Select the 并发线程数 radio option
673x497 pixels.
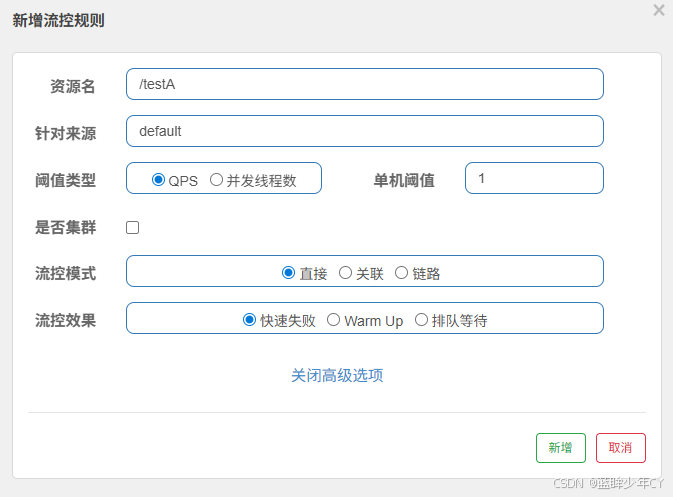(x=216, y=179)
